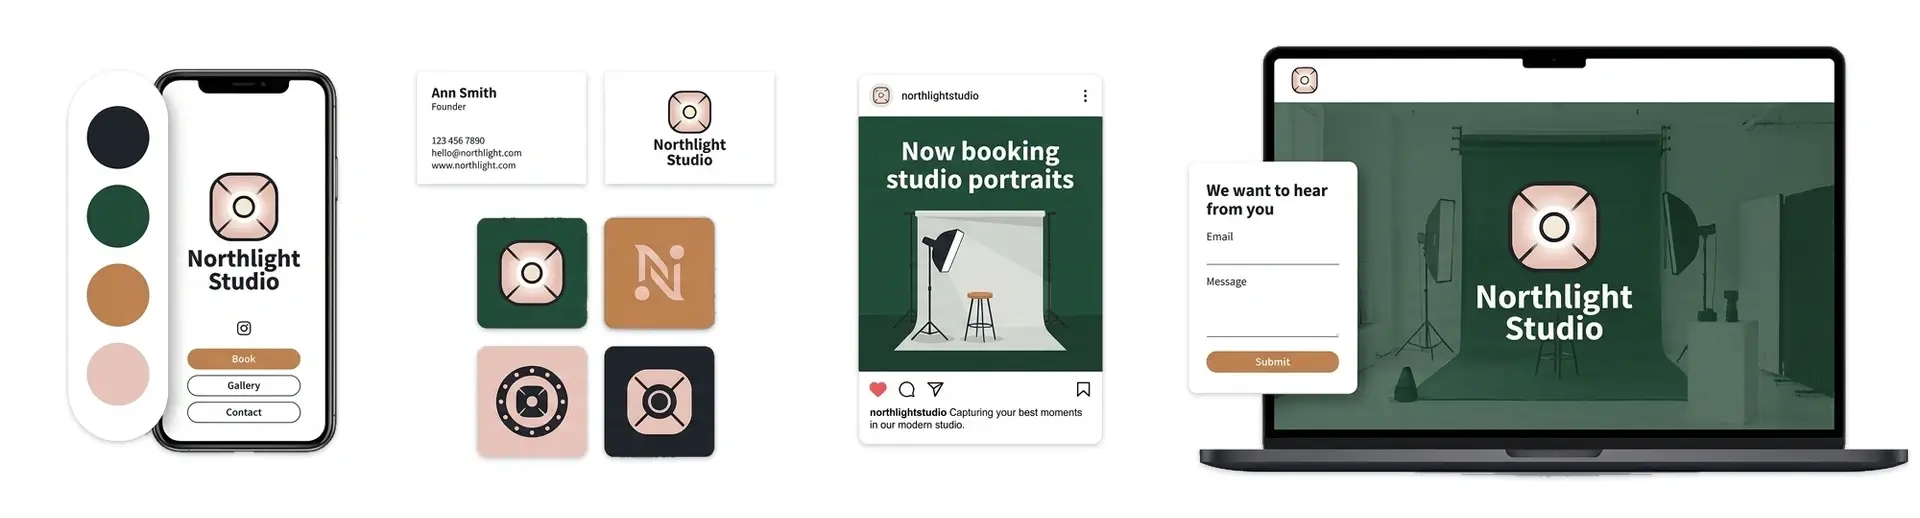Select the pink circular lens logo tile
This screenshot has height=518, width=1920.
click(532, 402)
